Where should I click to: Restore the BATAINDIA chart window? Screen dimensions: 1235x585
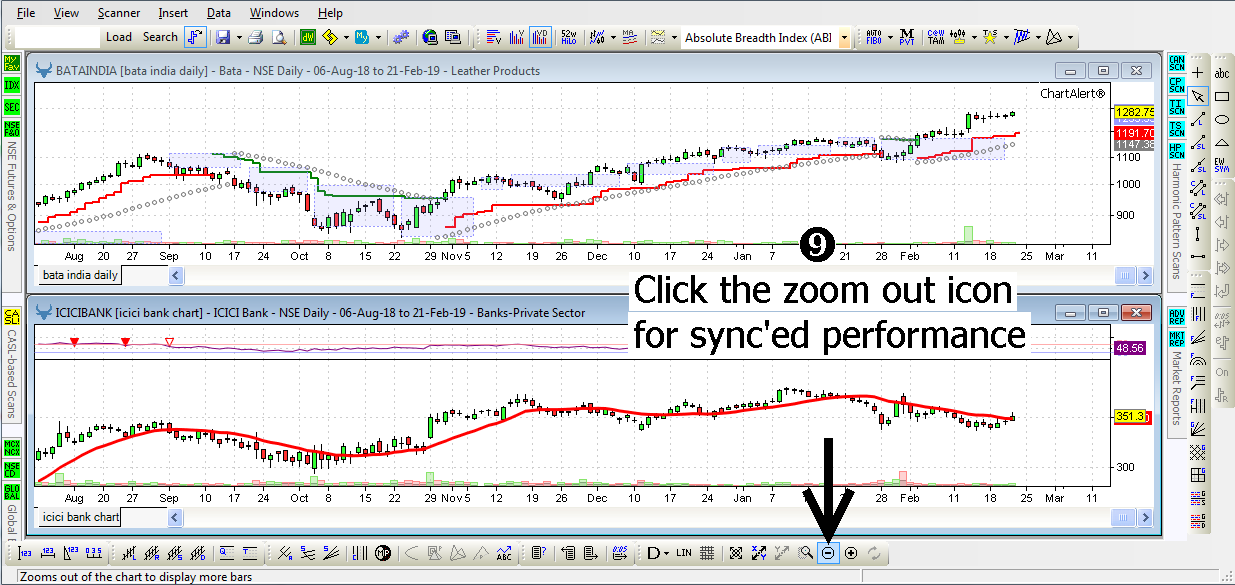pos(1102,71)
